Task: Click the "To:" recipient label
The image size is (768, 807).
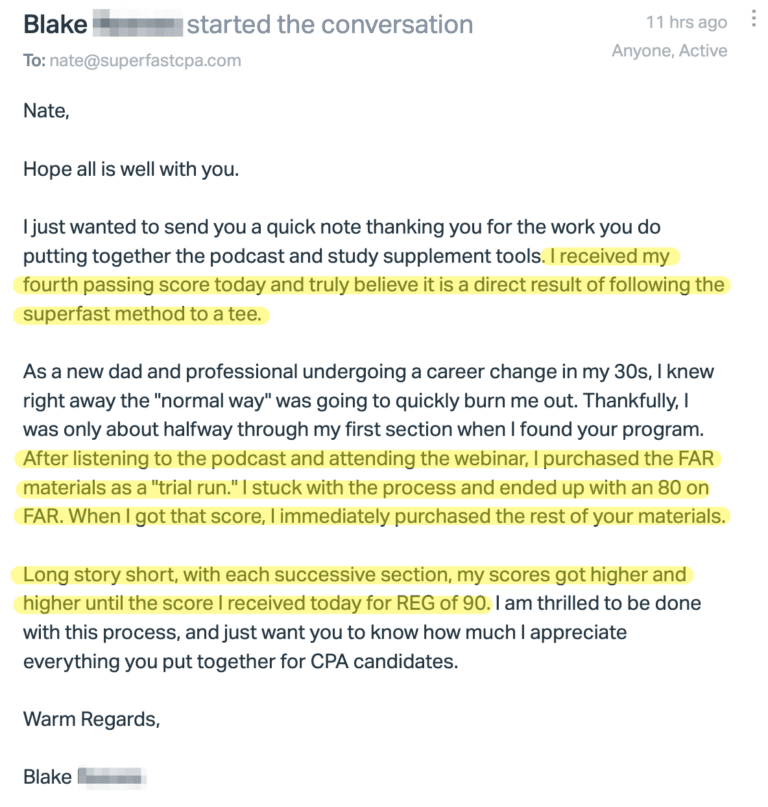Action: click(33, 60)
